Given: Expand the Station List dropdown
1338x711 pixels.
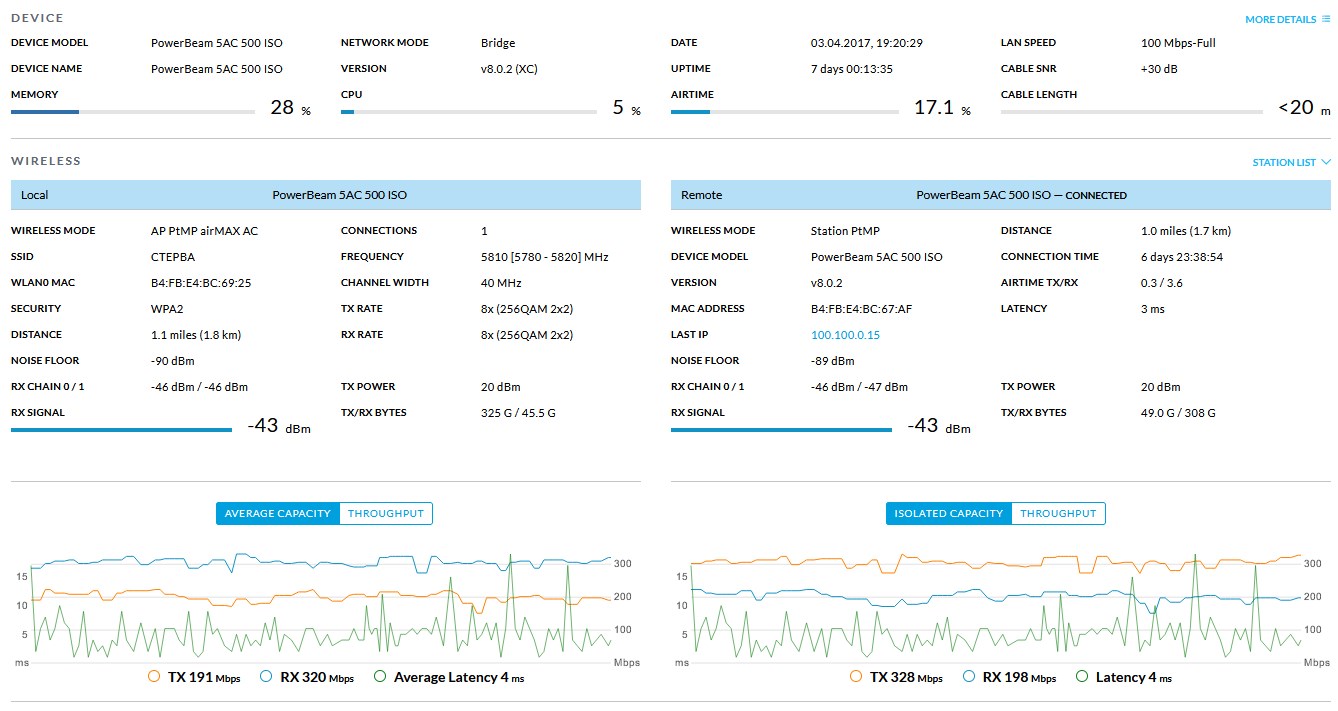Looking at the screenshot, I should pyautogui.click(x=1291, y=162).
